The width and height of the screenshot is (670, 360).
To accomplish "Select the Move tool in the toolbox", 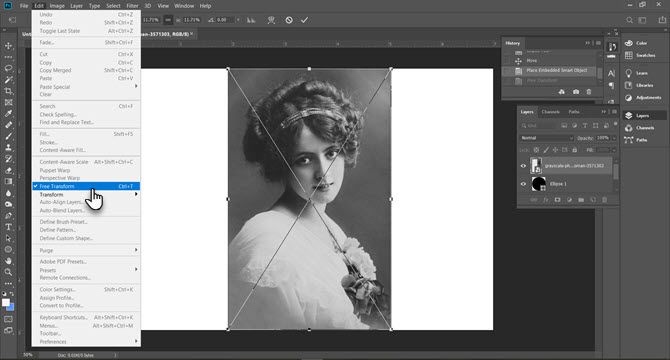I will (8, 46).
